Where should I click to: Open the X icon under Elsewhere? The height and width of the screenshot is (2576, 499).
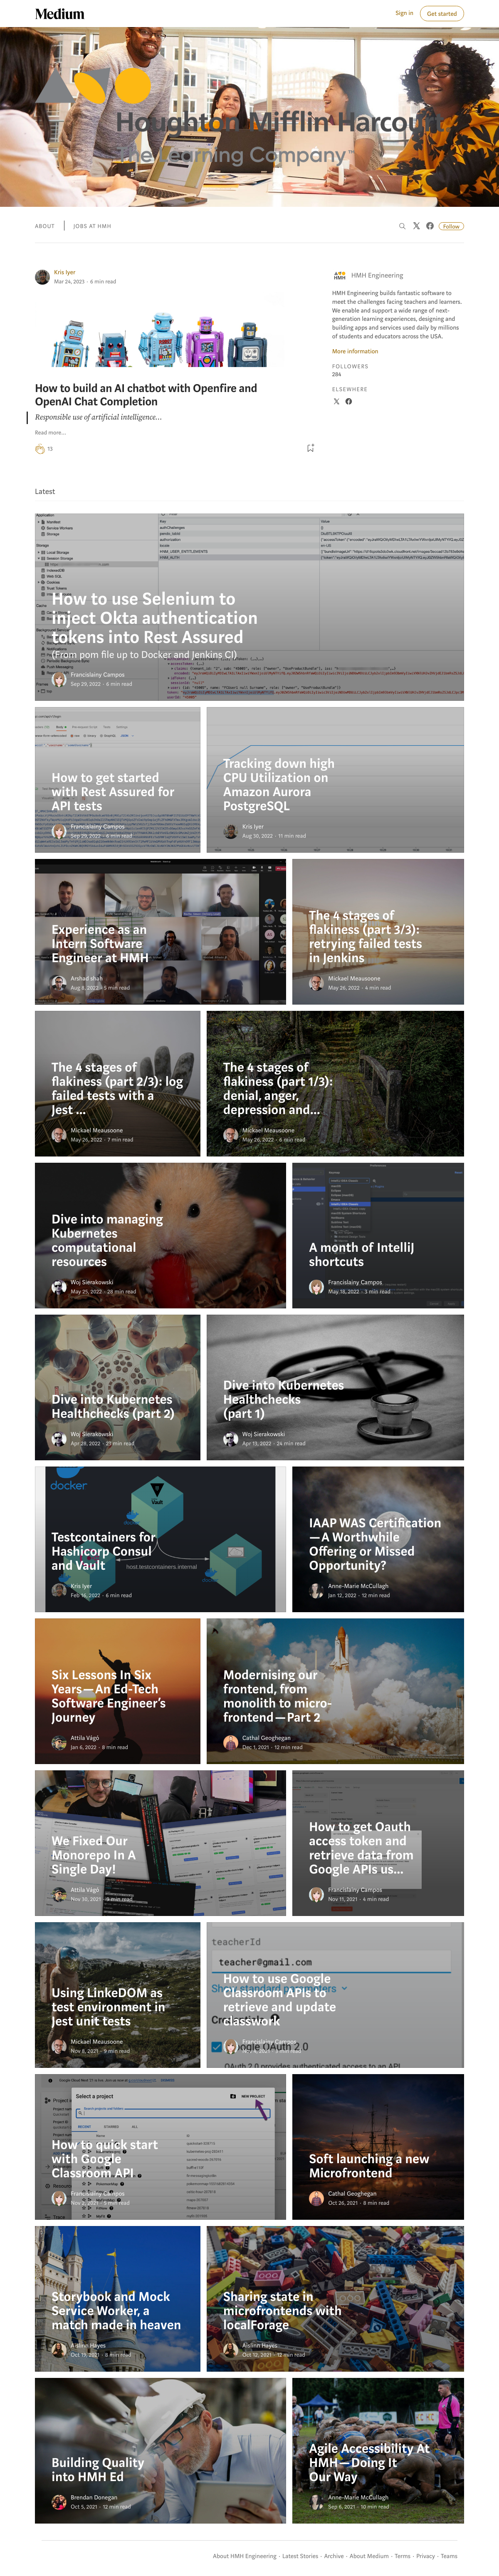tap(336, 401)
